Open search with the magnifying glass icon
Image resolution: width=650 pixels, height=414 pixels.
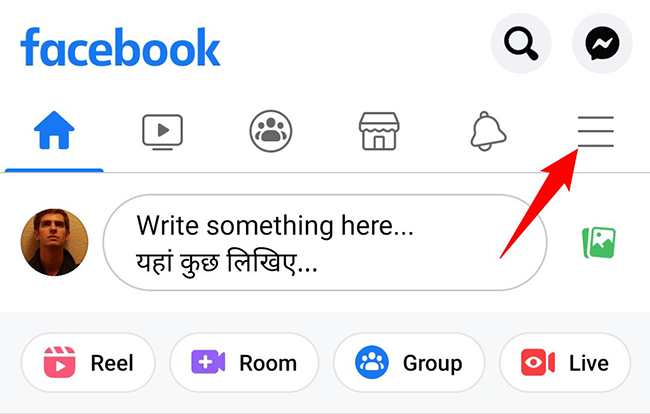click(521, 43)
